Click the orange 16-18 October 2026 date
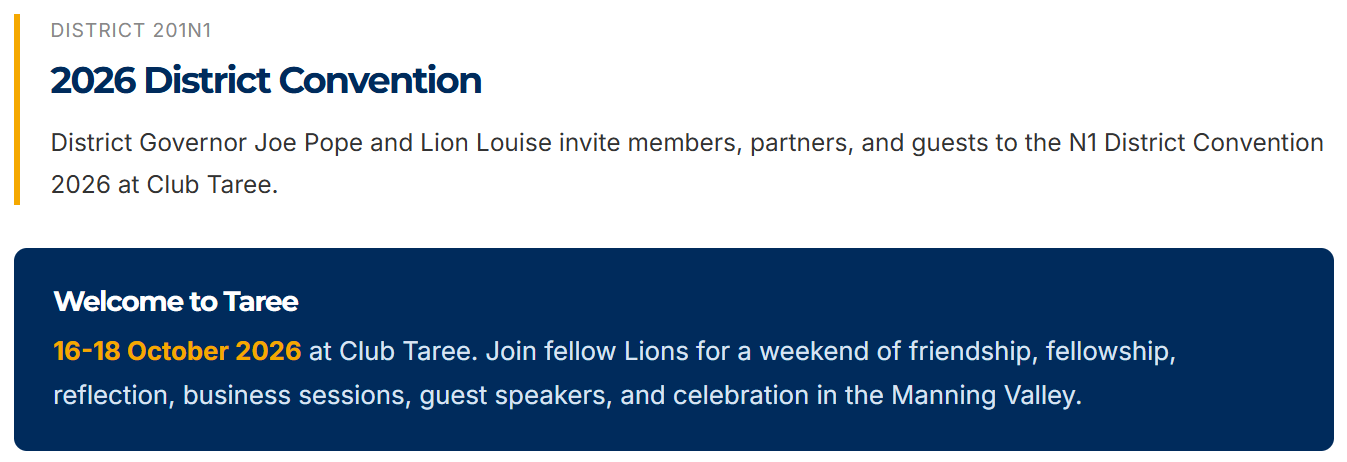 [x=177, y=351]
